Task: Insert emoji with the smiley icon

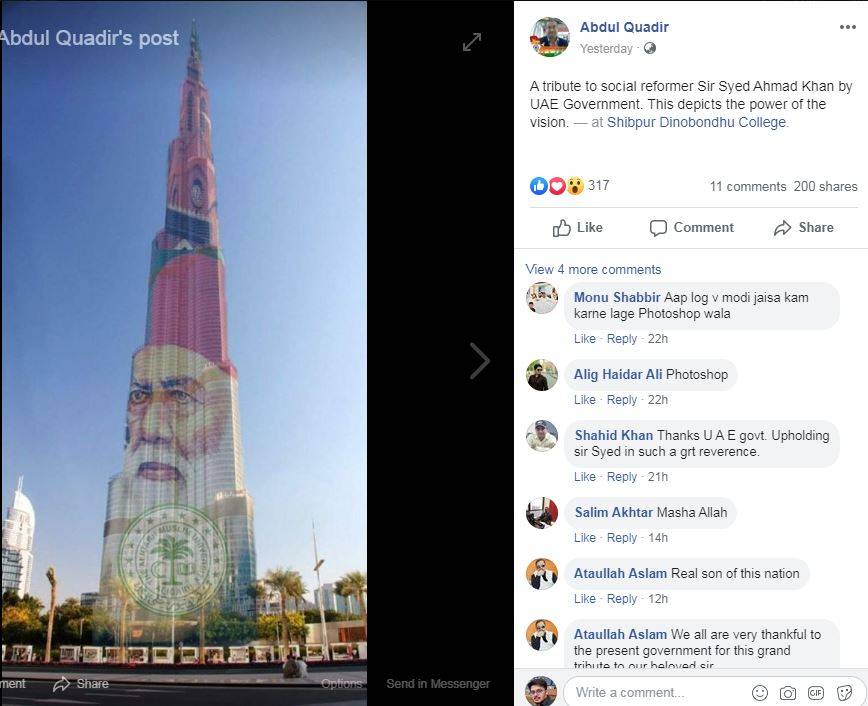Action: coord(760,692)
